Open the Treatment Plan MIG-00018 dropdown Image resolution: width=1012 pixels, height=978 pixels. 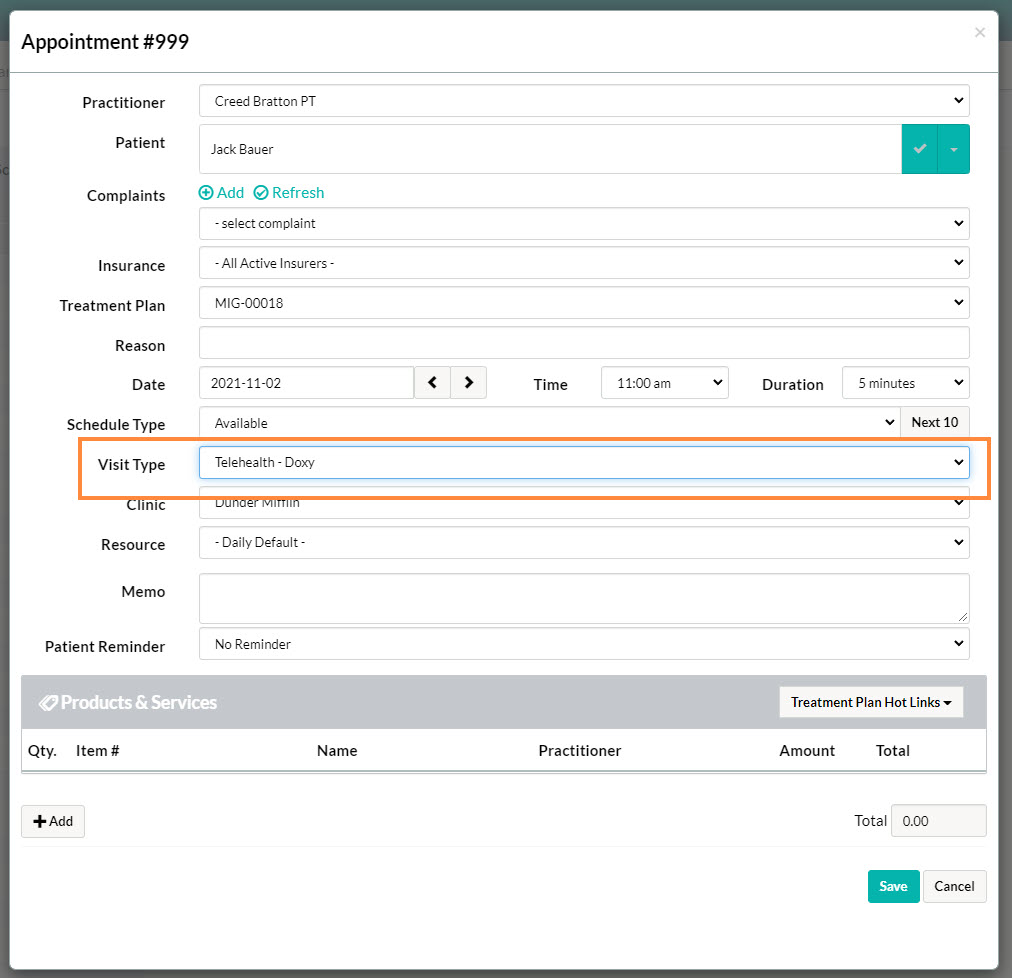[x=584, y=303]
